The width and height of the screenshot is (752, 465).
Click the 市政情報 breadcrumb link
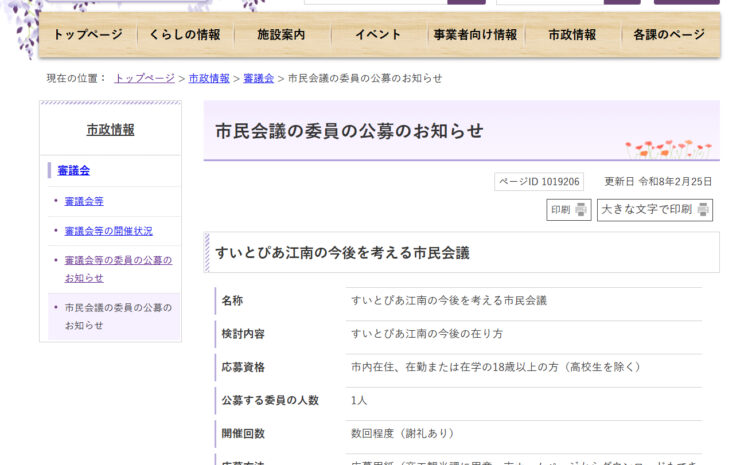[209, 78]
